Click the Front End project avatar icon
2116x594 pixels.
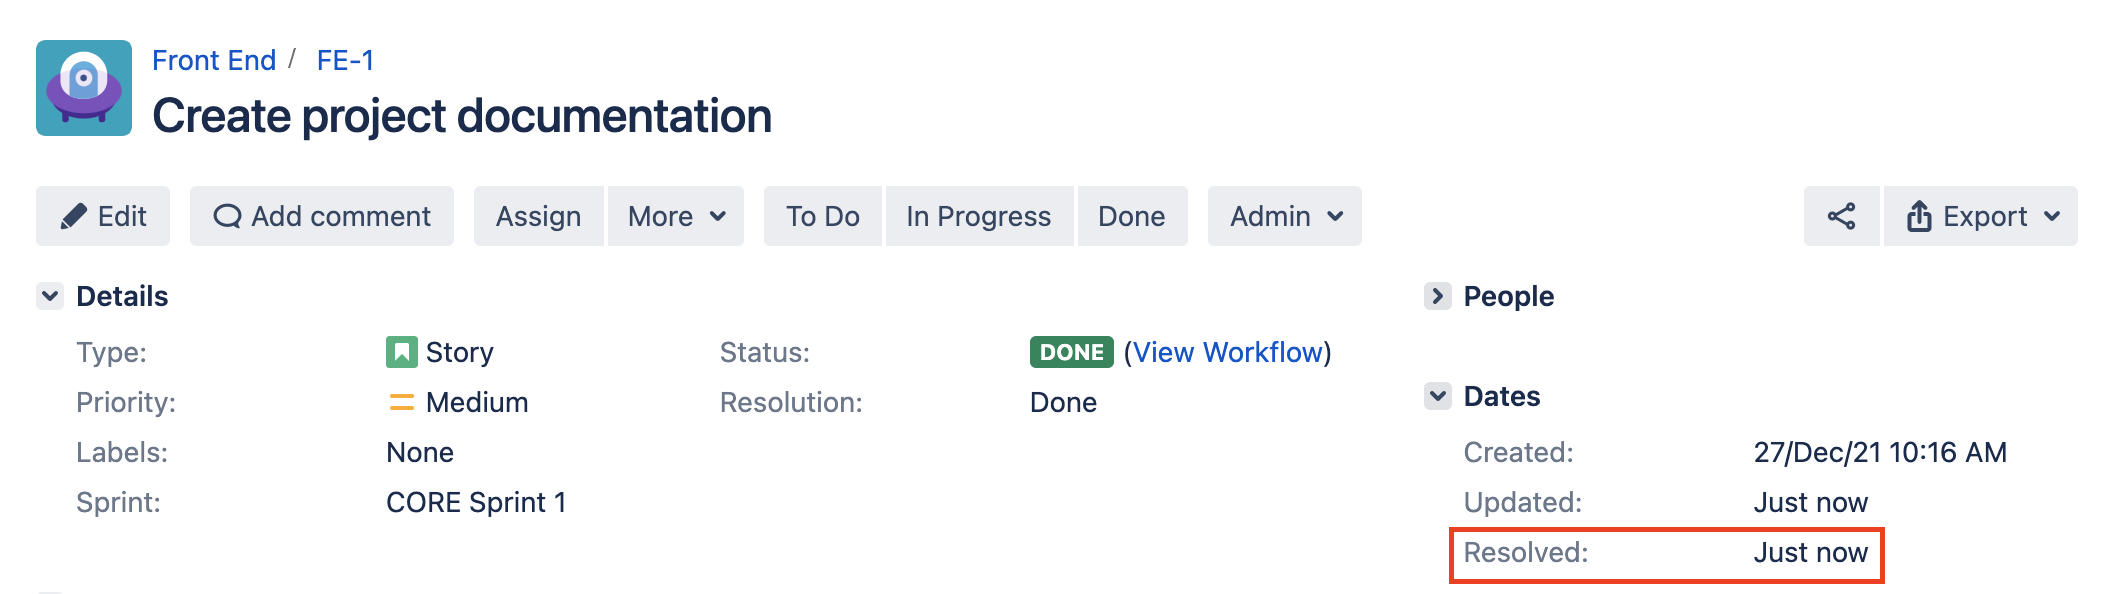(84, 88)
